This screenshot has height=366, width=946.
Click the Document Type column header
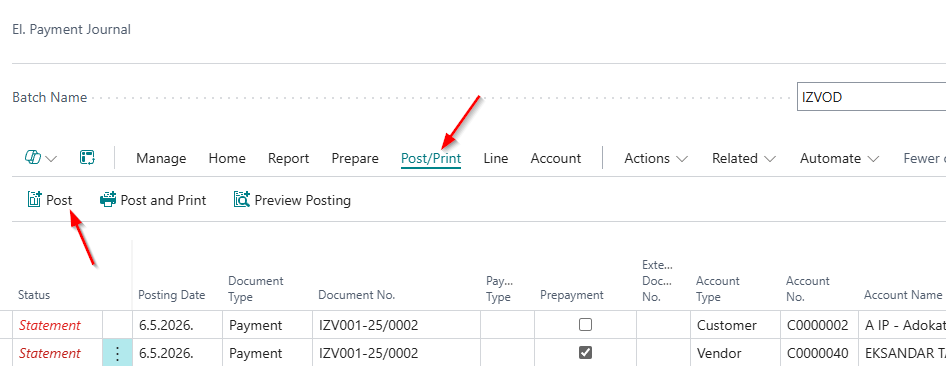click(x=256, y=289)
